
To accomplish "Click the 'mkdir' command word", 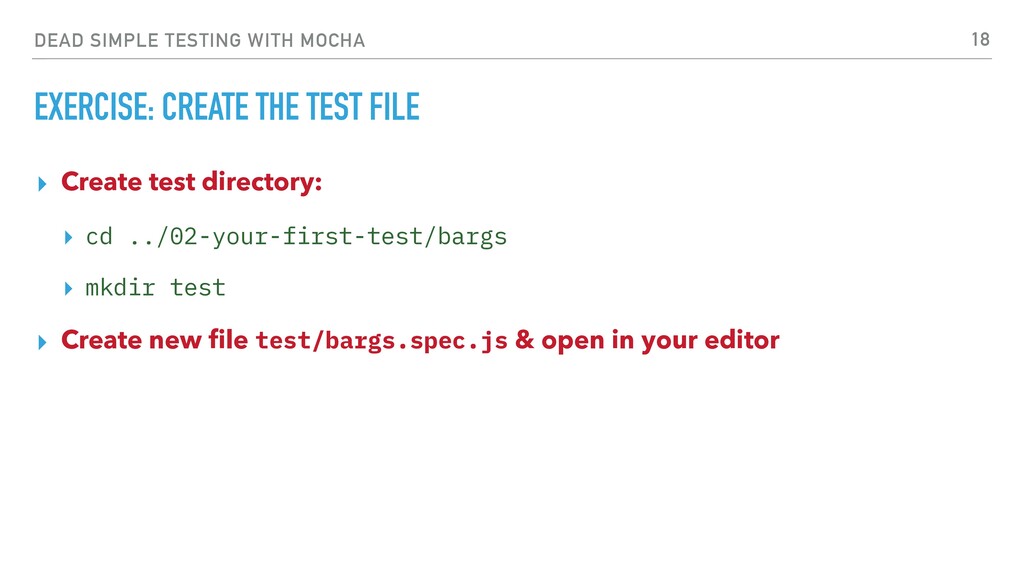I will 120,287.
